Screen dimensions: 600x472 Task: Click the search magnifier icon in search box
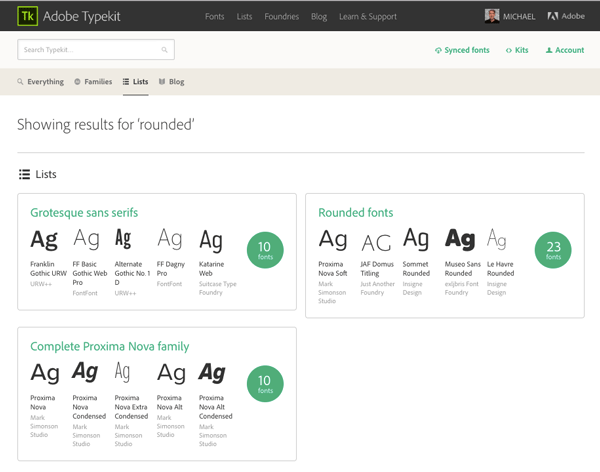pyautogui.click(x=164, y=50)
